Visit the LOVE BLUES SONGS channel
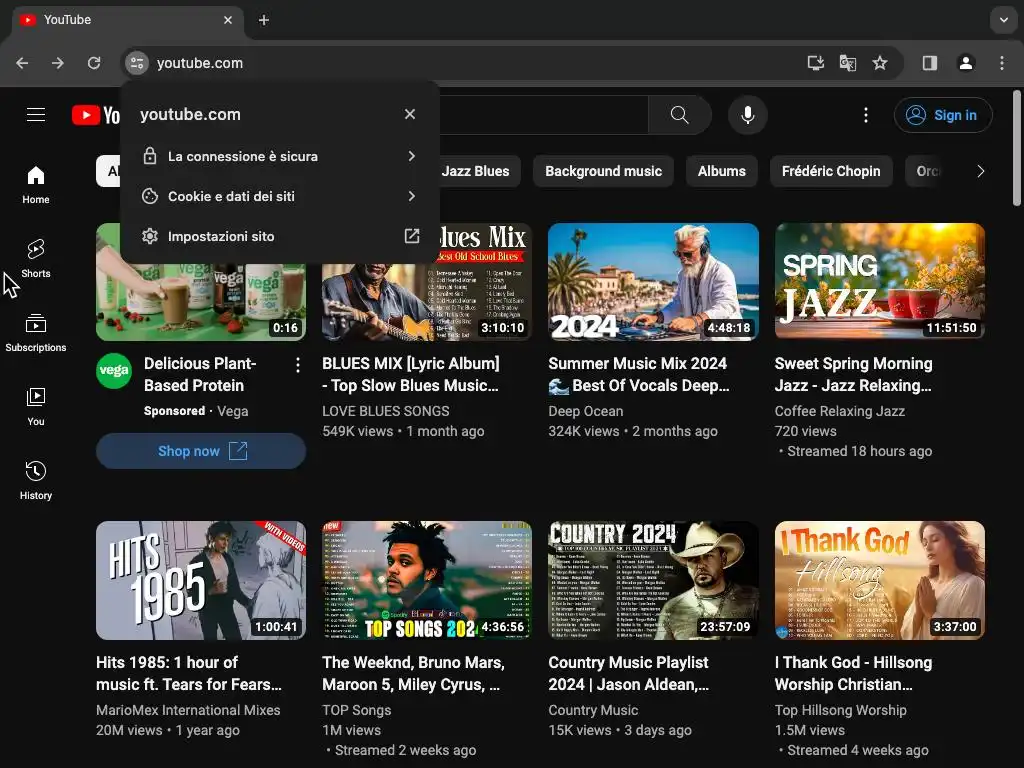Image resolution: width=1024 pixels, height=768 pixels. [385, 411]
